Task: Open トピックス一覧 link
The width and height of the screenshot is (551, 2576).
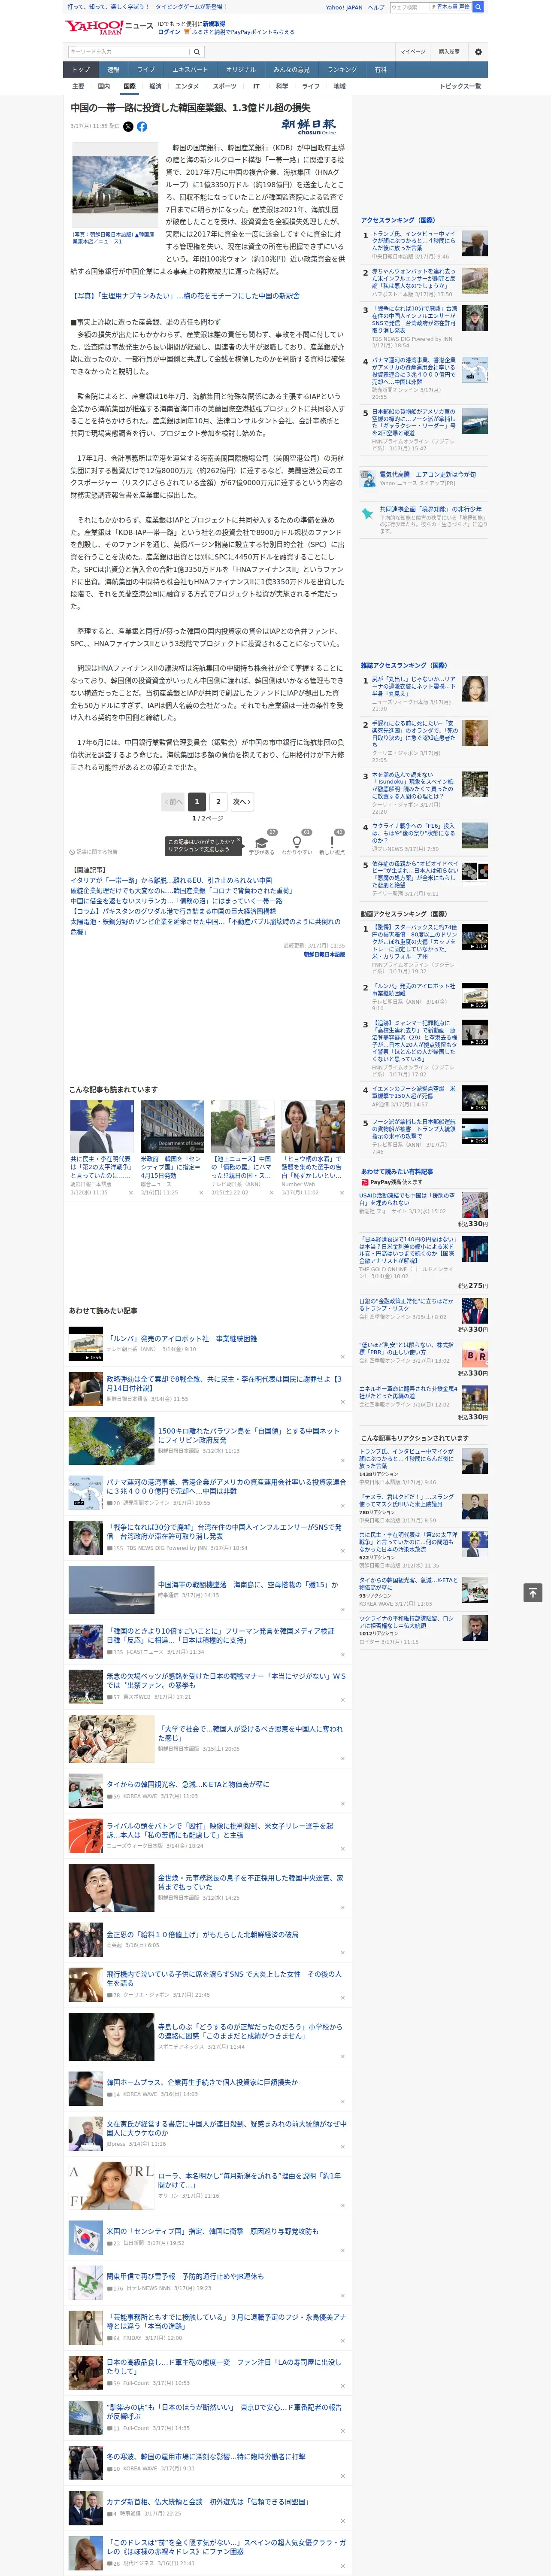Action: pyautogui.click(x=460, y=86)
